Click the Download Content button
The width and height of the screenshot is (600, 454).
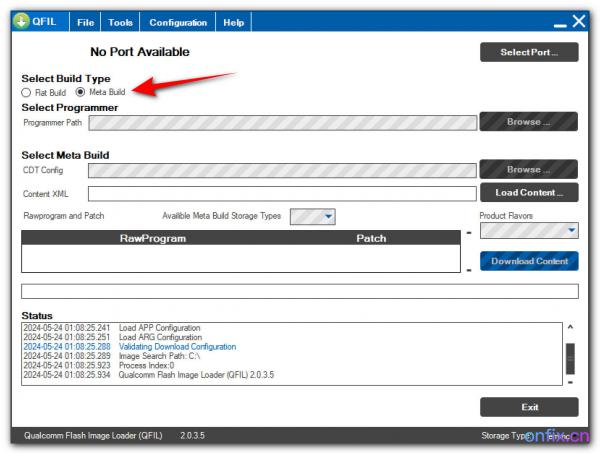(x=529, y=261)
